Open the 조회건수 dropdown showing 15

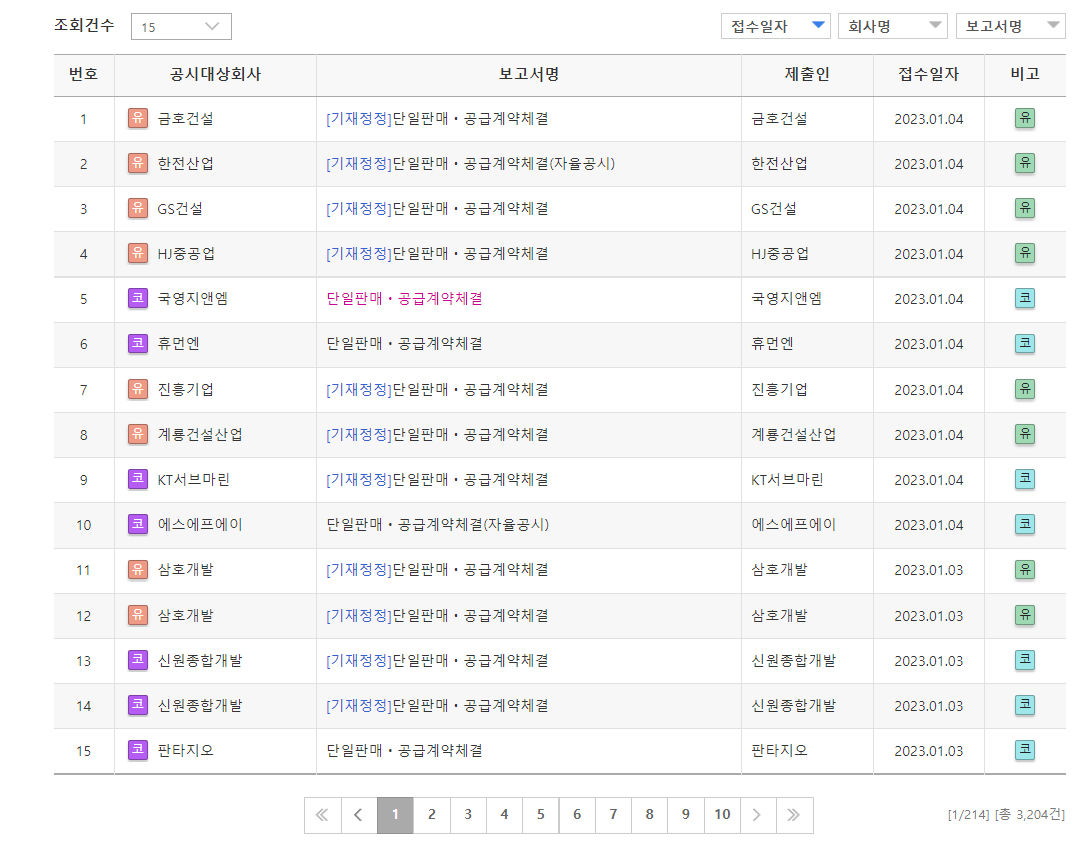[180, 26]
